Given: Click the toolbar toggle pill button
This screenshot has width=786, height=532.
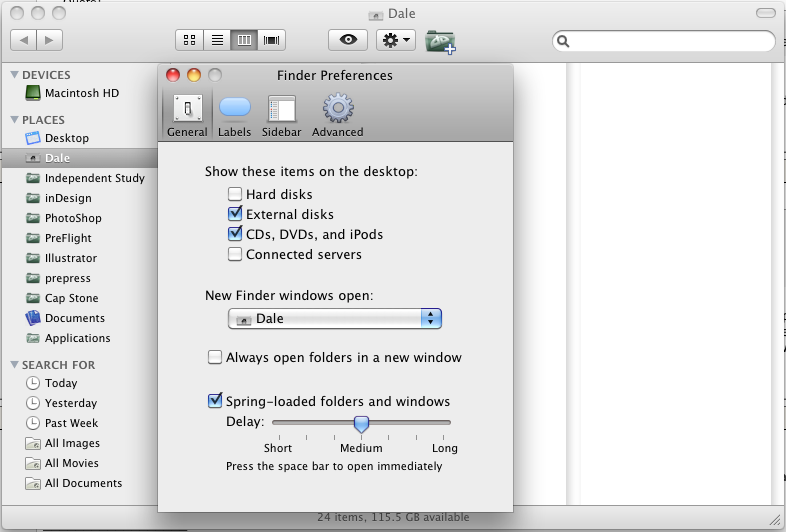Looking at the screenshot, I should [765, 13].
